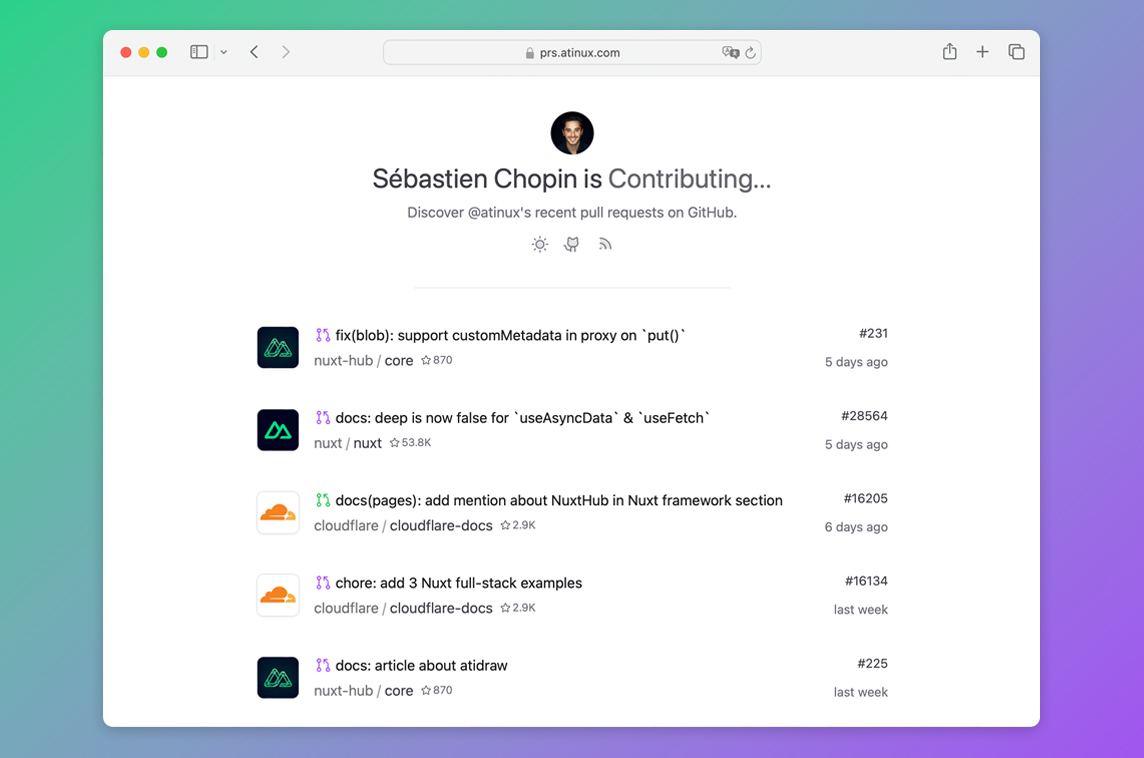Click the heading 'Sébastien Chopin is Contributing...'
1144x758 pixels.
[x=572, y=179]
